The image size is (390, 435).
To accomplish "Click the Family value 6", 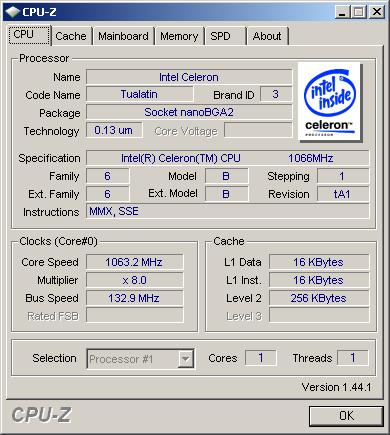I will tap(107, 176).
